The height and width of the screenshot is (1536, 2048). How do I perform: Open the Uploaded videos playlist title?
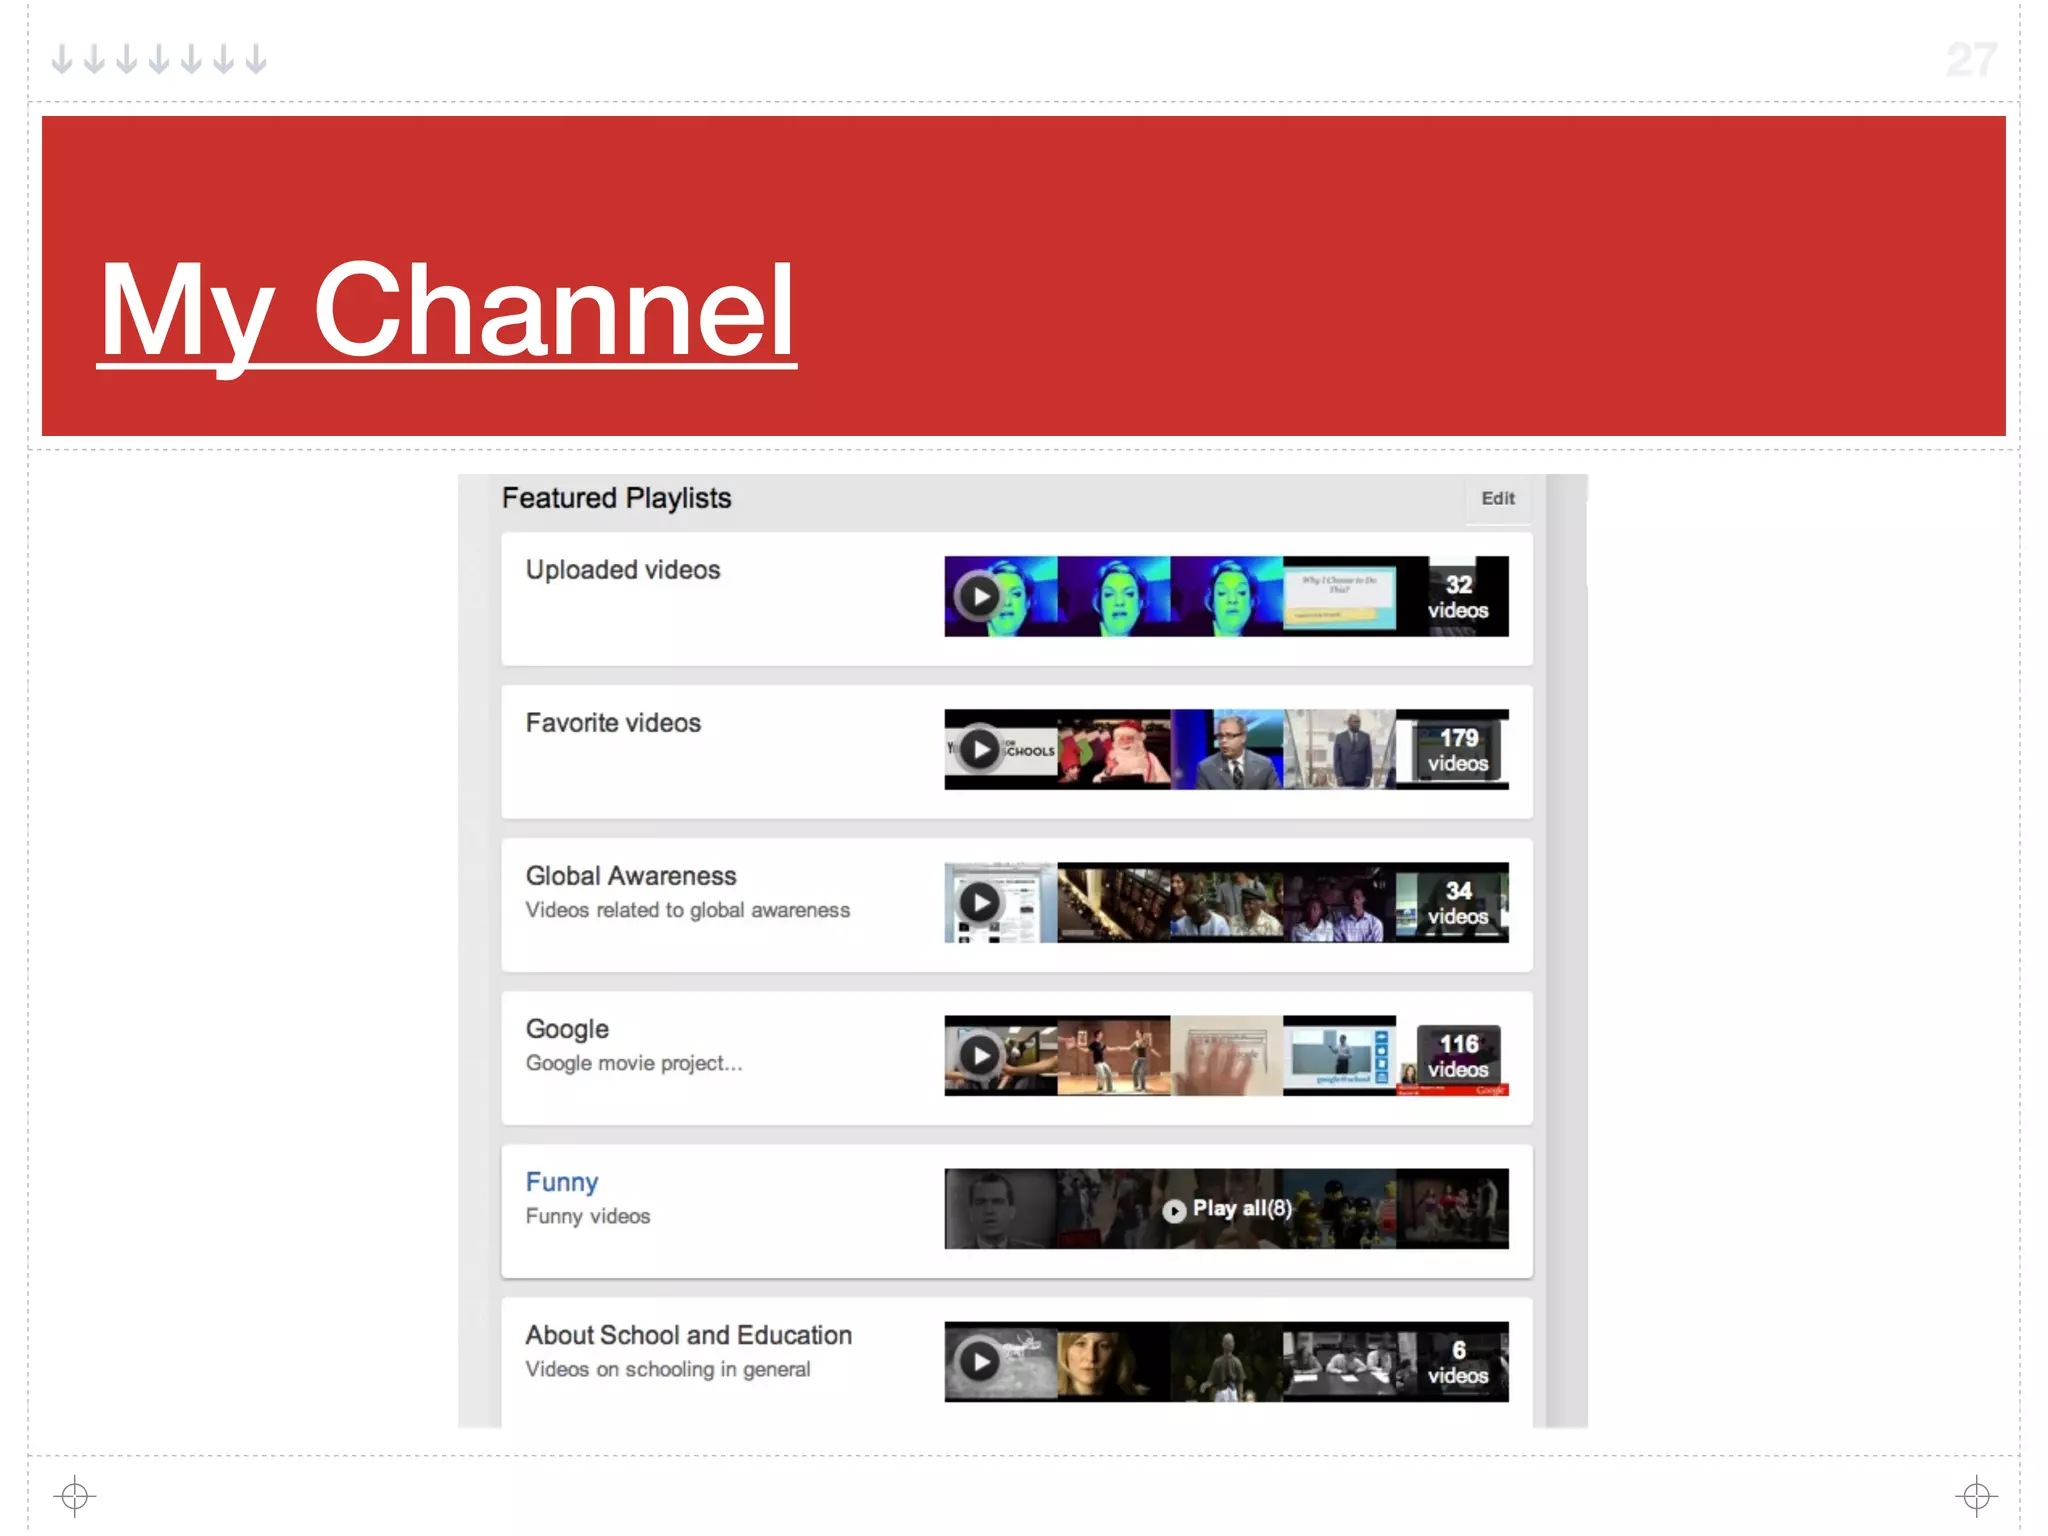[x=622, y=570]
